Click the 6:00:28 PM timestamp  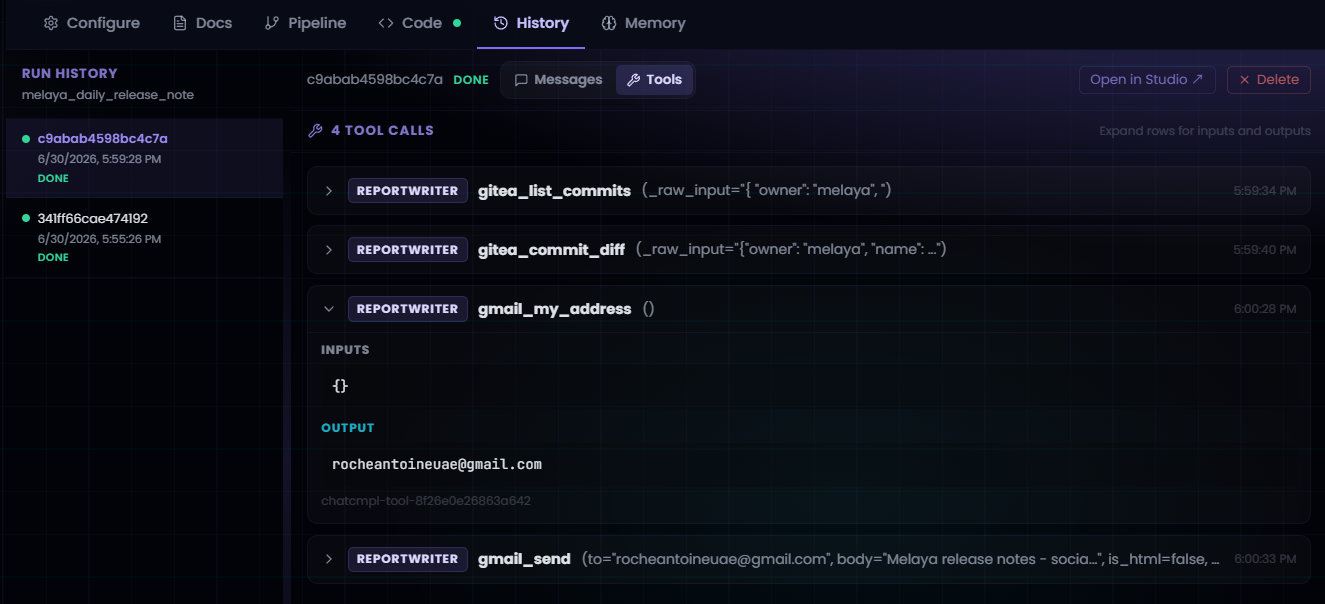click(x=1264, y=309)
